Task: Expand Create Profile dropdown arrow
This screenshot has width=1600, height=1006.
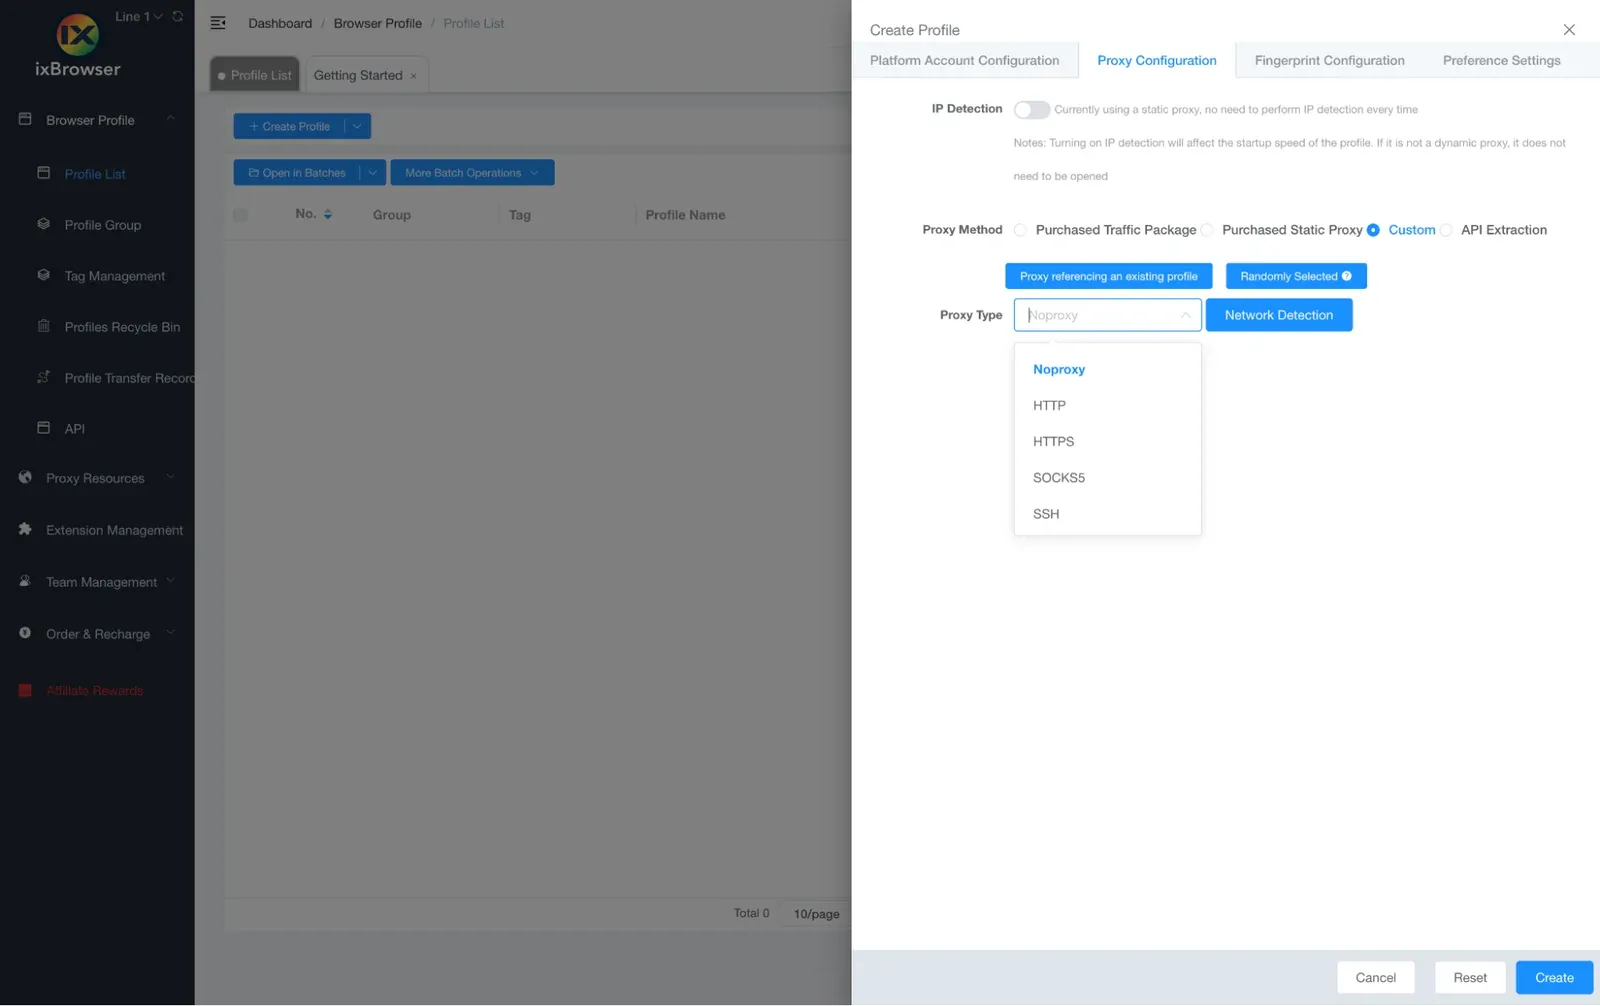Action: point(357,126)
